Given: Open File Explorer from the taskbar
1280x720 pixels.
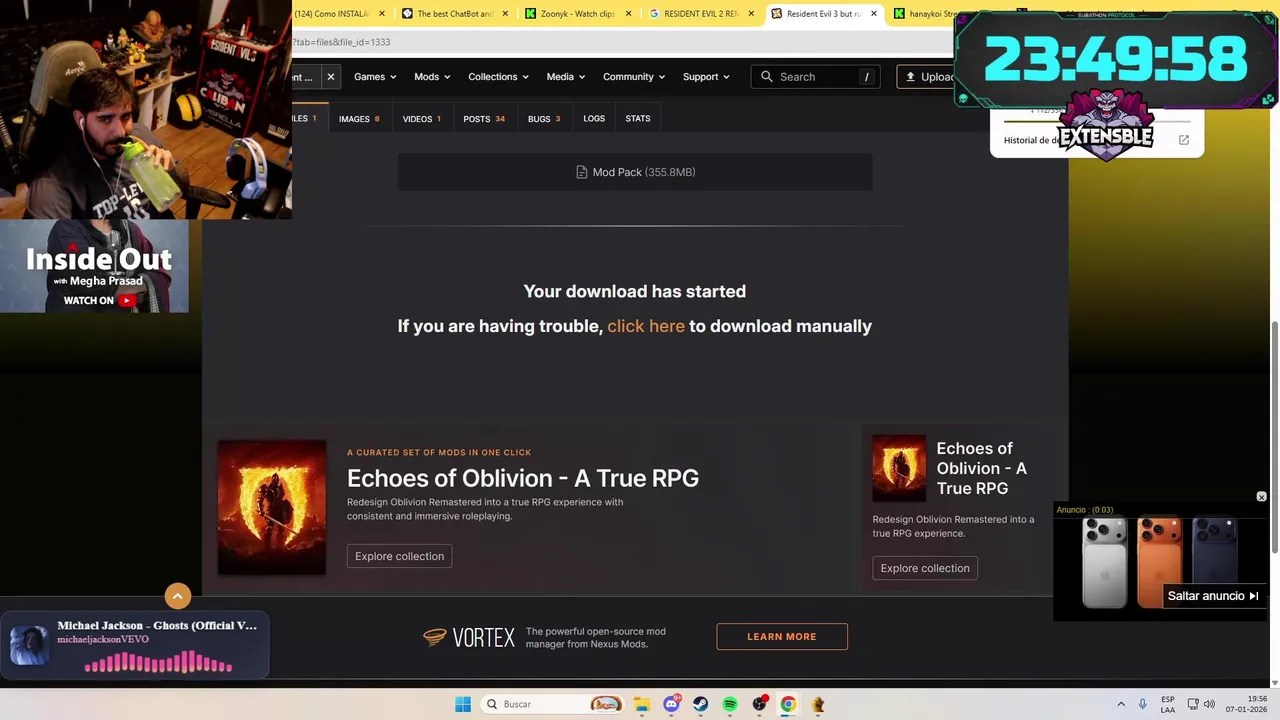Looking at the screenshot, I should coord(642,704).
